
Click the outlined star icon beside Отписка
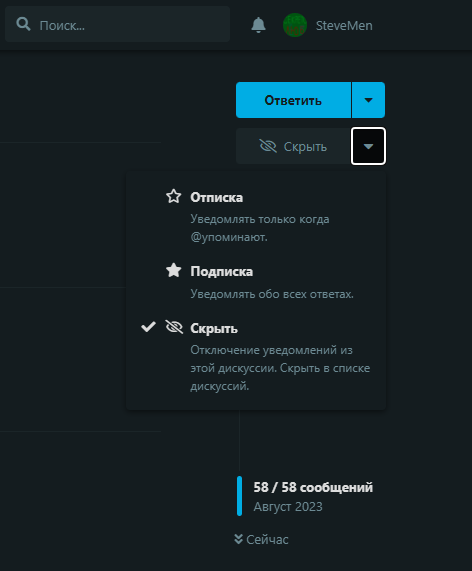[174, 196]
